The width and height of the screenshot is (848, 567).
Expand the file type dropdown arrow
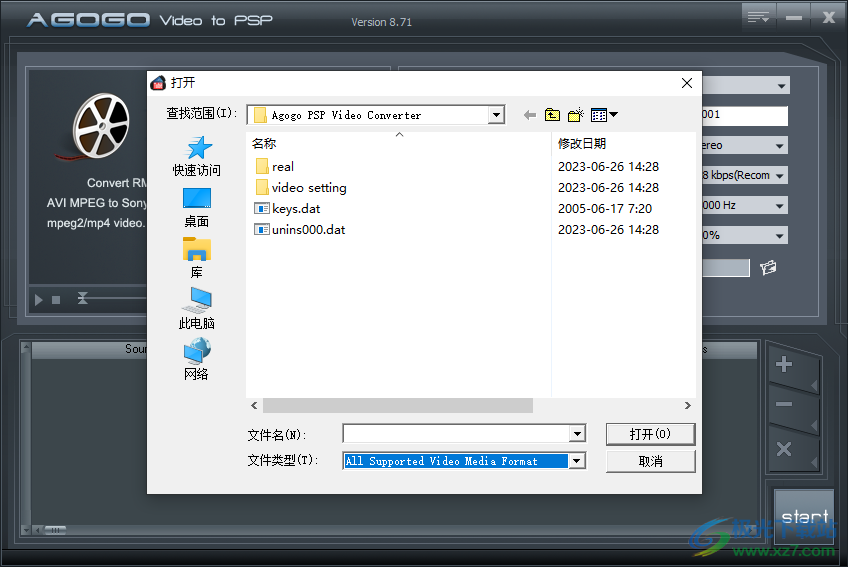(578, 461)
